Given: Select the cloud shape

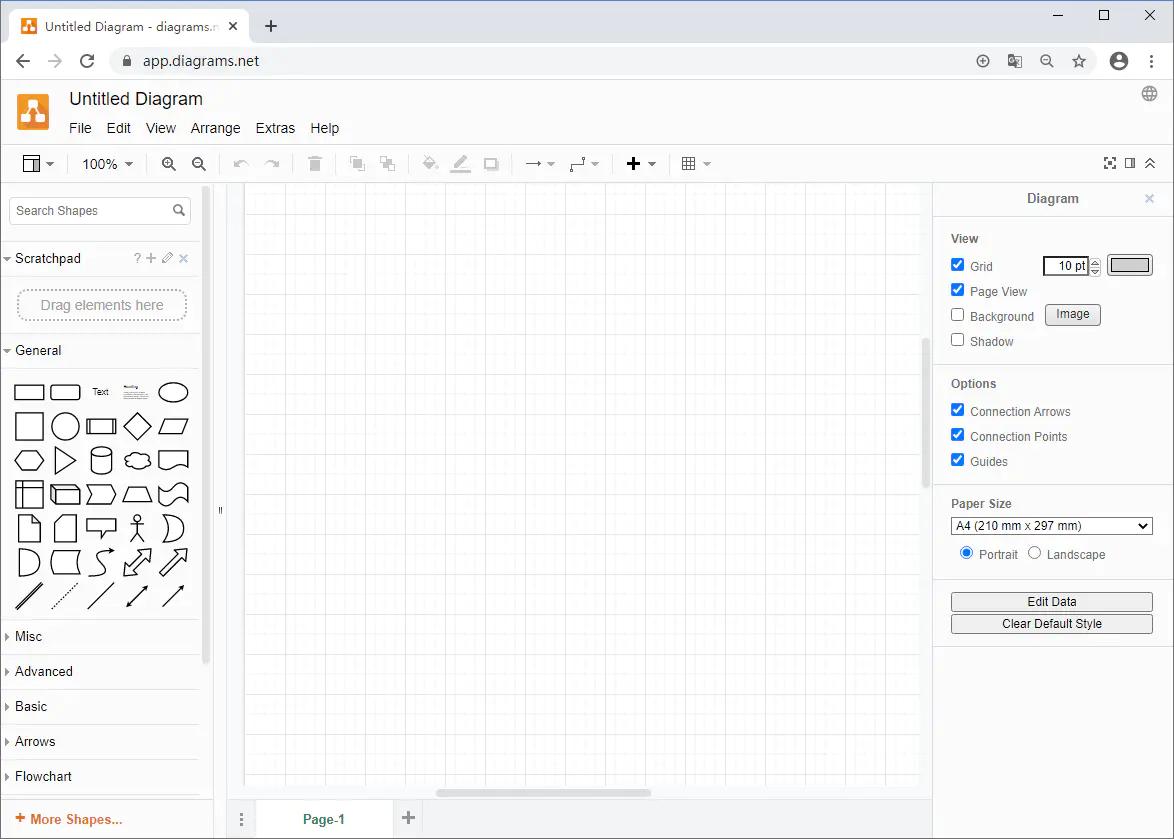Looking at the screenshot, I should 137,461.
